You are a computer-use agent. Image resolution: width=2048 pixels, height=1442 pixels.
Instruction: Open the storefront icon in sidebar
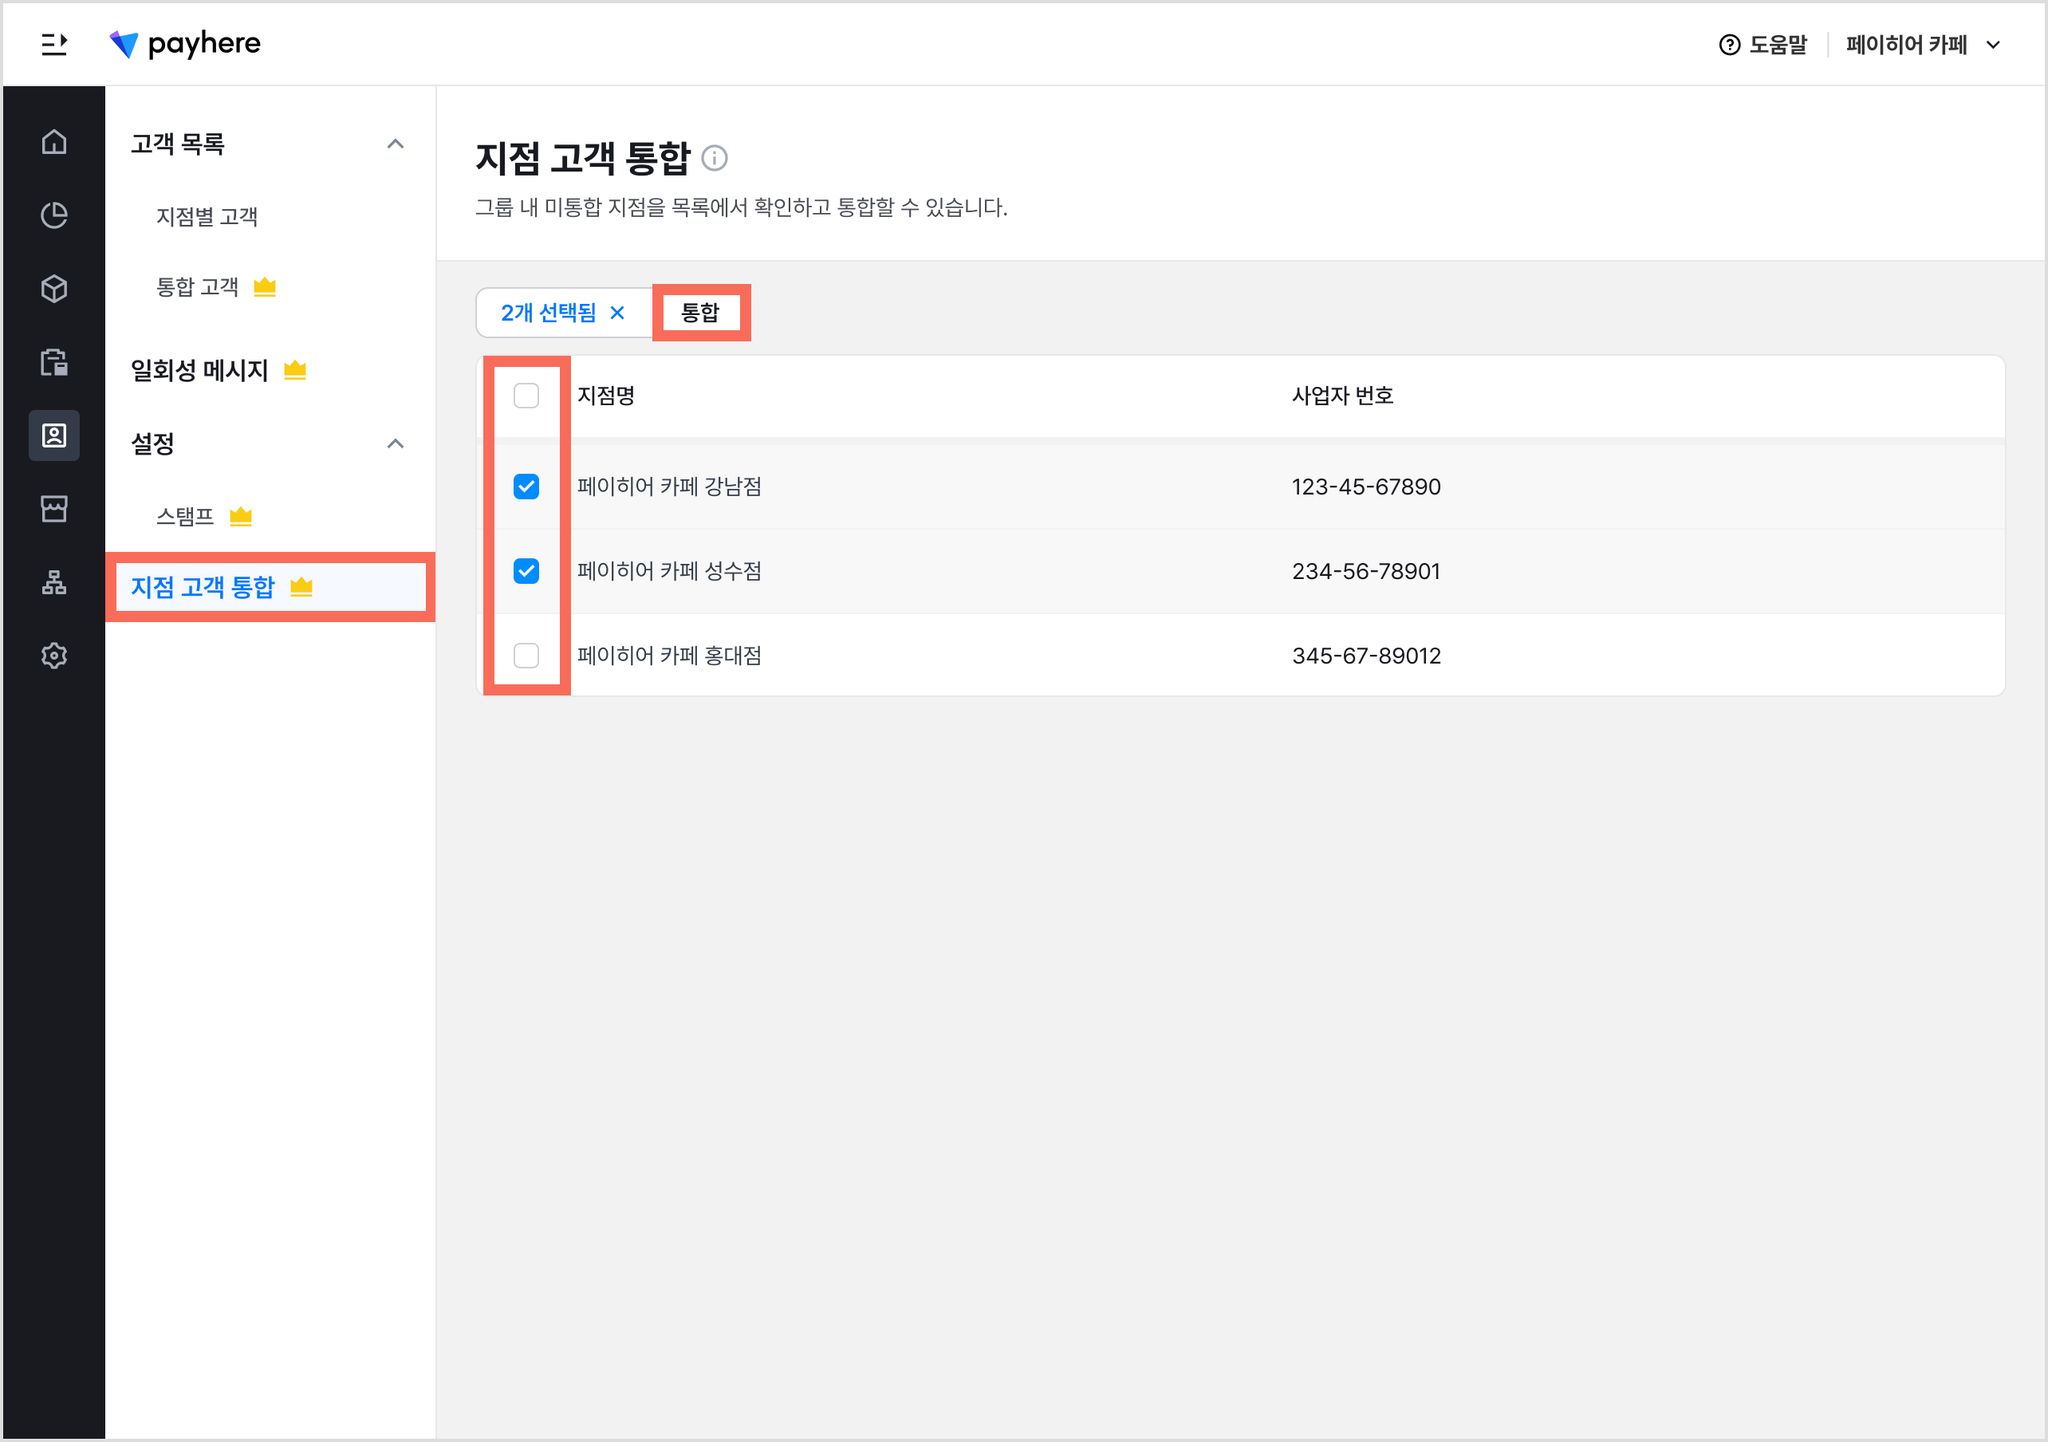click(x=54, y=509)
